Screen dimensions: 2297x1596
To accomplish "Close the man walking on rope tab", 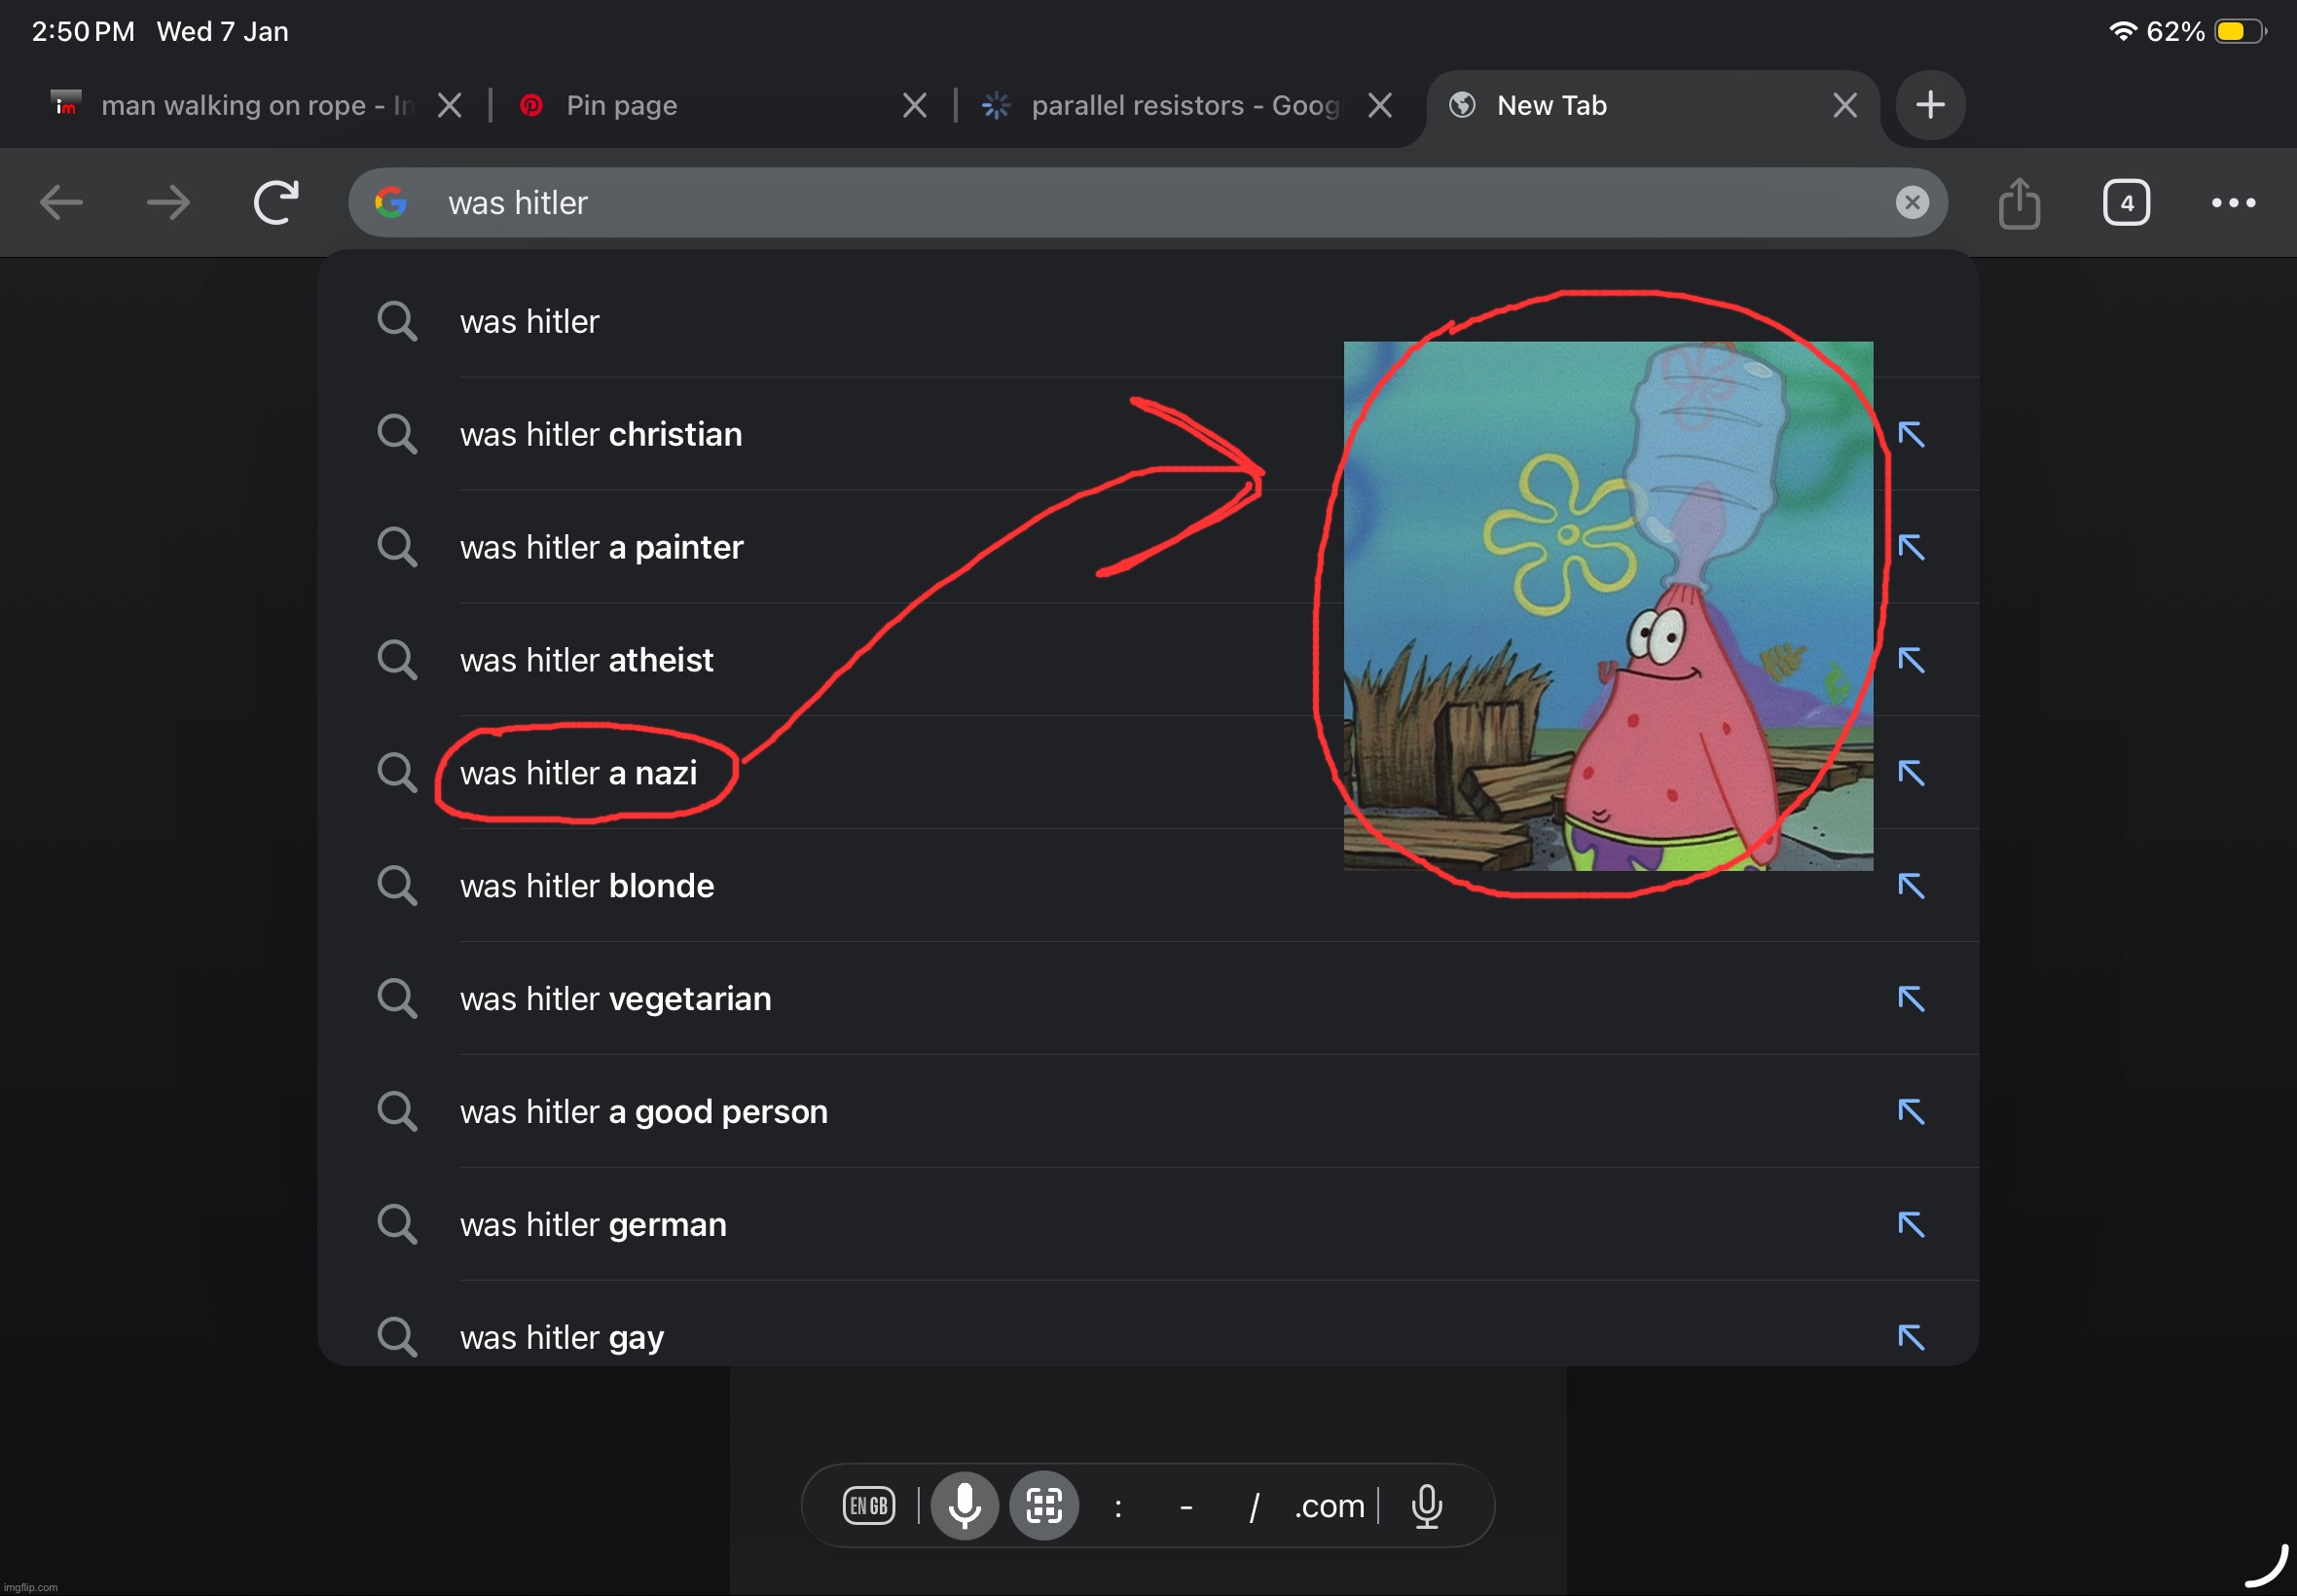I will 450,105.
